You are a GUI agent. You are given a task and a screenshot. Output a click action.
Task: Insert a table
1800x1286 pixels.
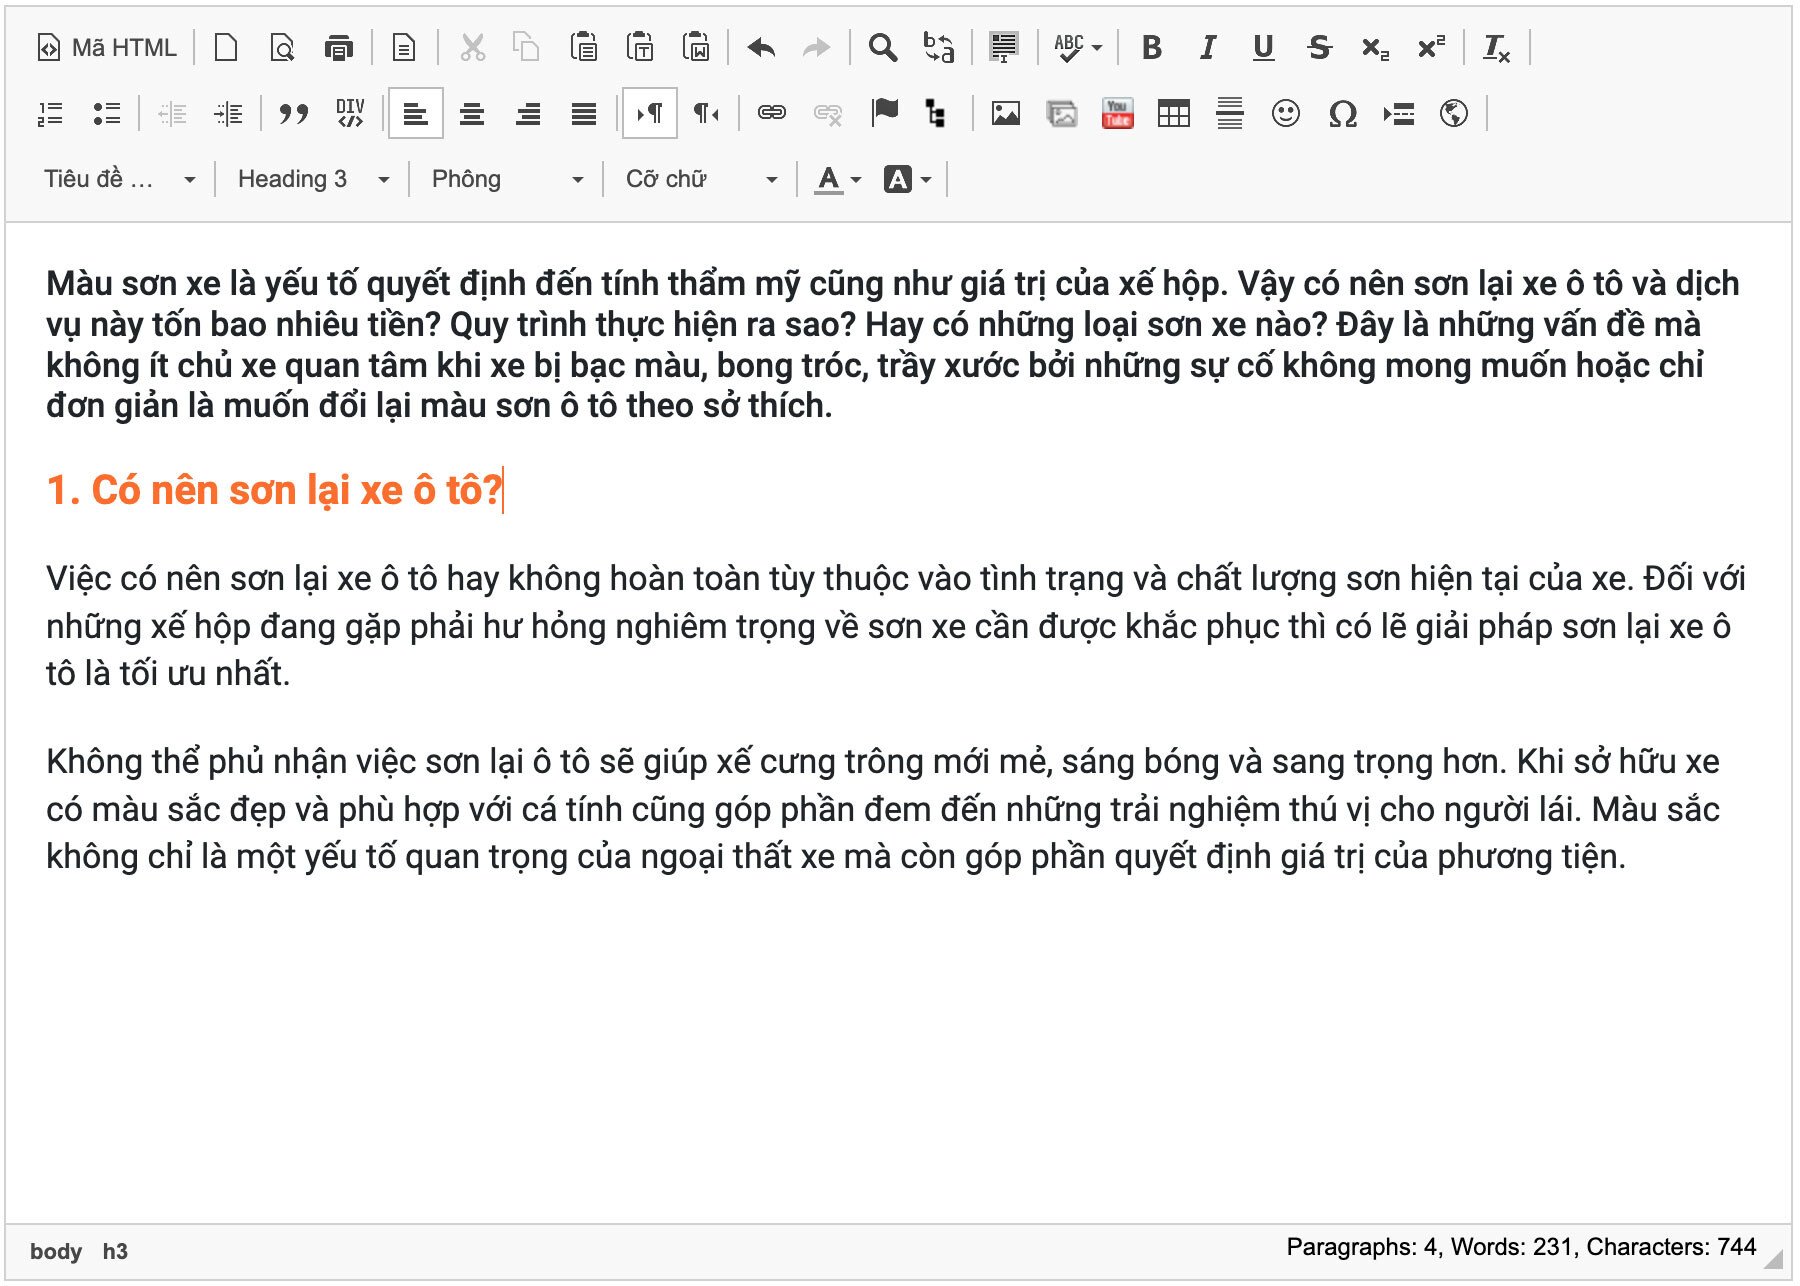[x=1173, y=114]
